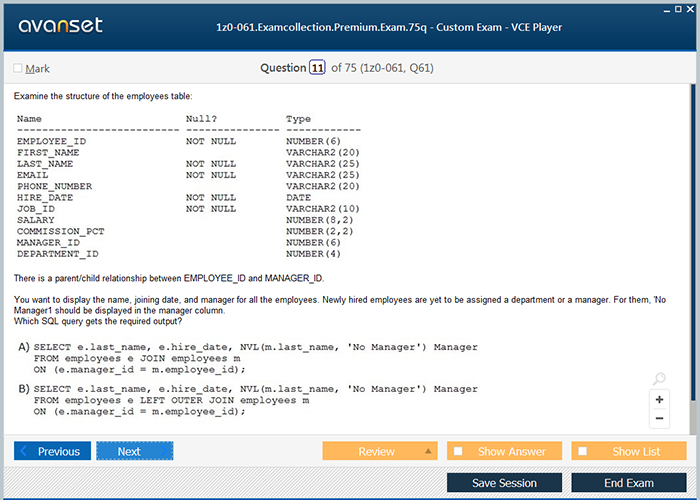Advance with the Next button
This screenshot has width=700, height=500.
134,451
